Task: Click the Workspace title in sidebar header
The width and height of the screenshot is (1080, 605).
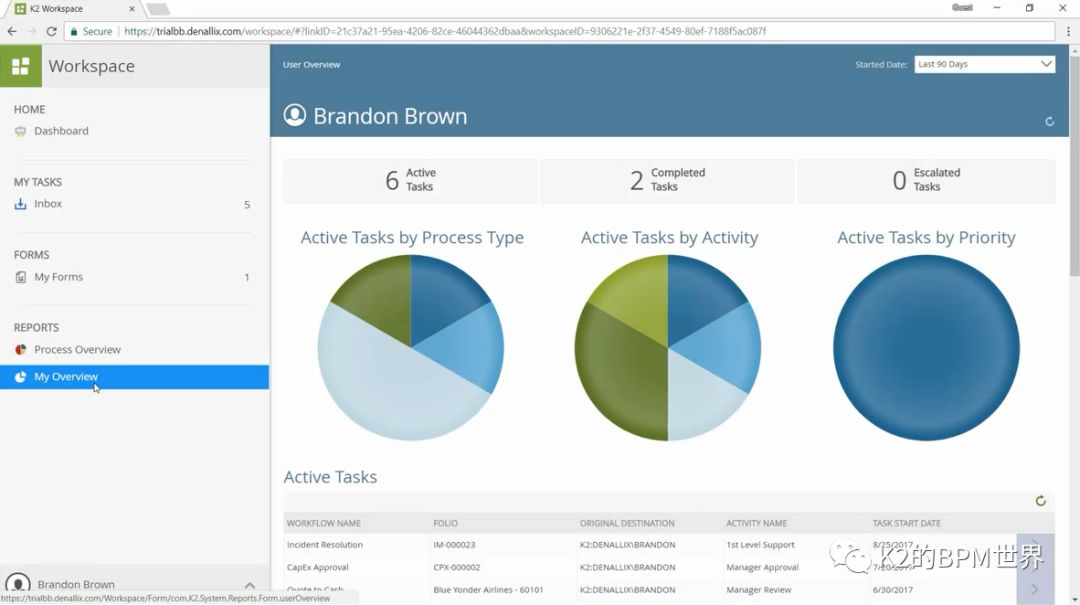Action: click(92, 66)
